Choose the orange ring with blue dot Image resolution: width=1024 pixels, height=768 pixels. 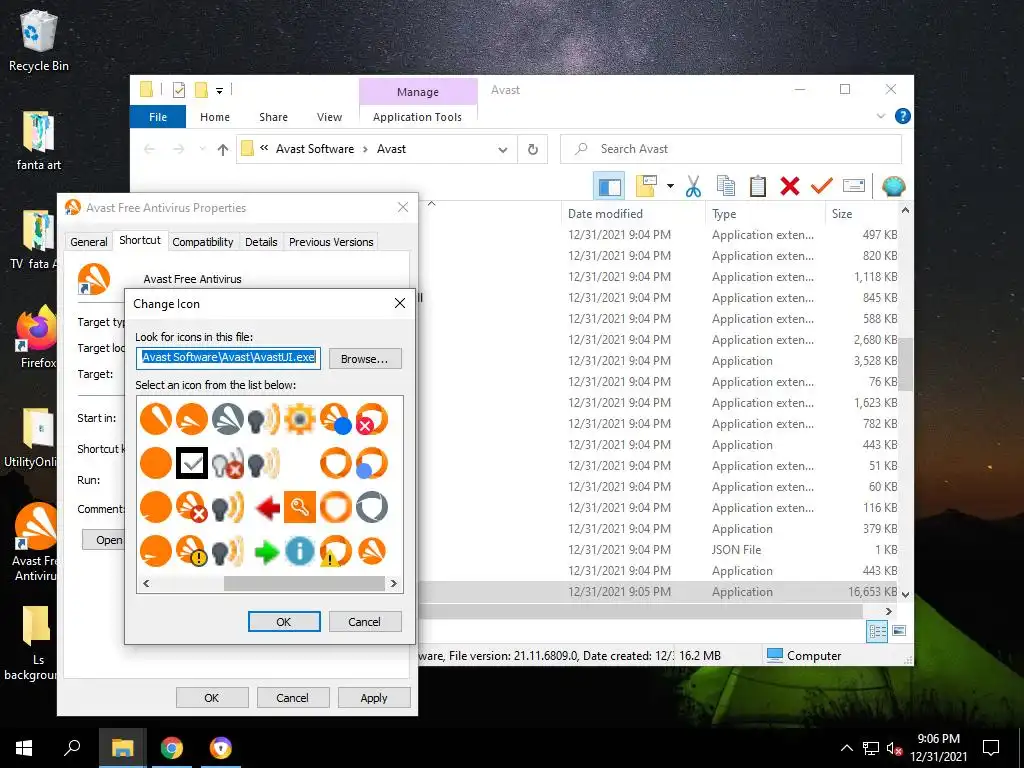(372, 463)
